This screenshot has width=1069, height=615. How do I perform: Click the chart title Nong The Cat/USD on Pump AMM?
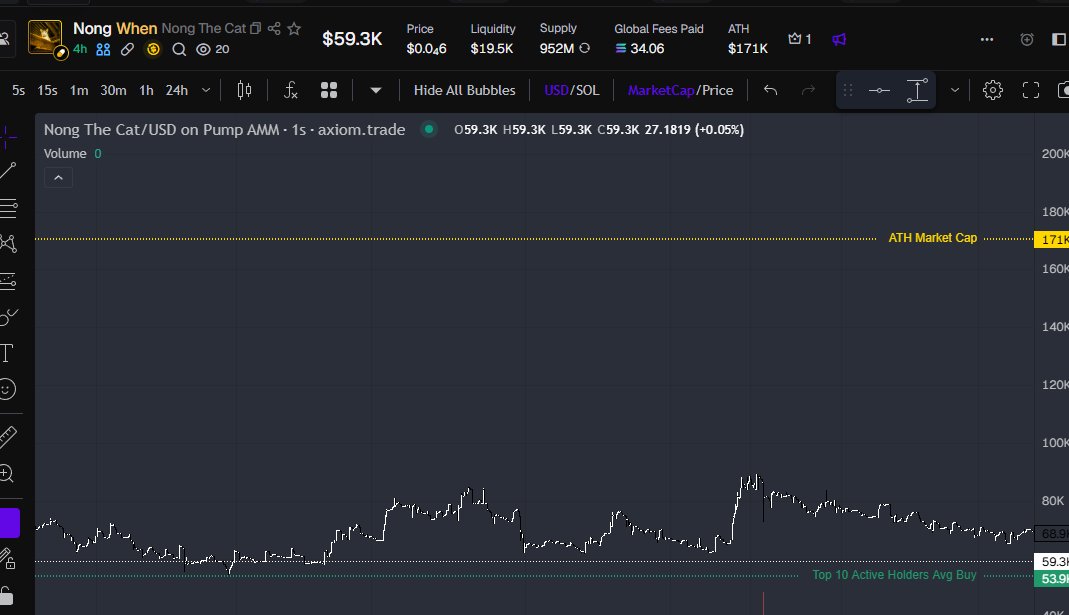tap(163, 130)
